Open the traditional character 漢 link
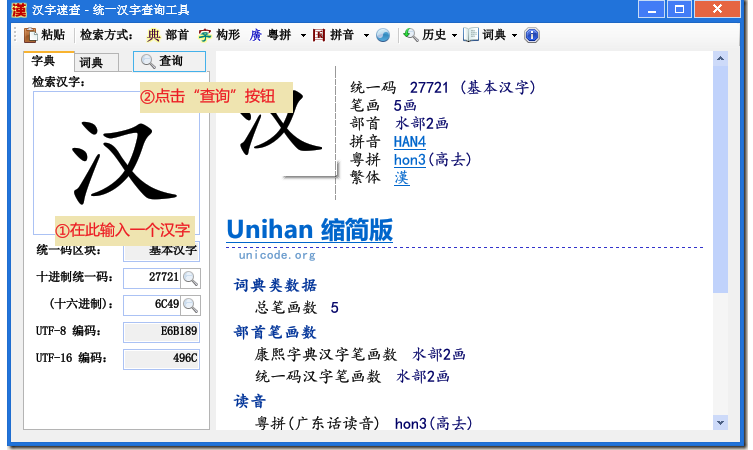The image size is (753, 450). click(x=401, y=178)
